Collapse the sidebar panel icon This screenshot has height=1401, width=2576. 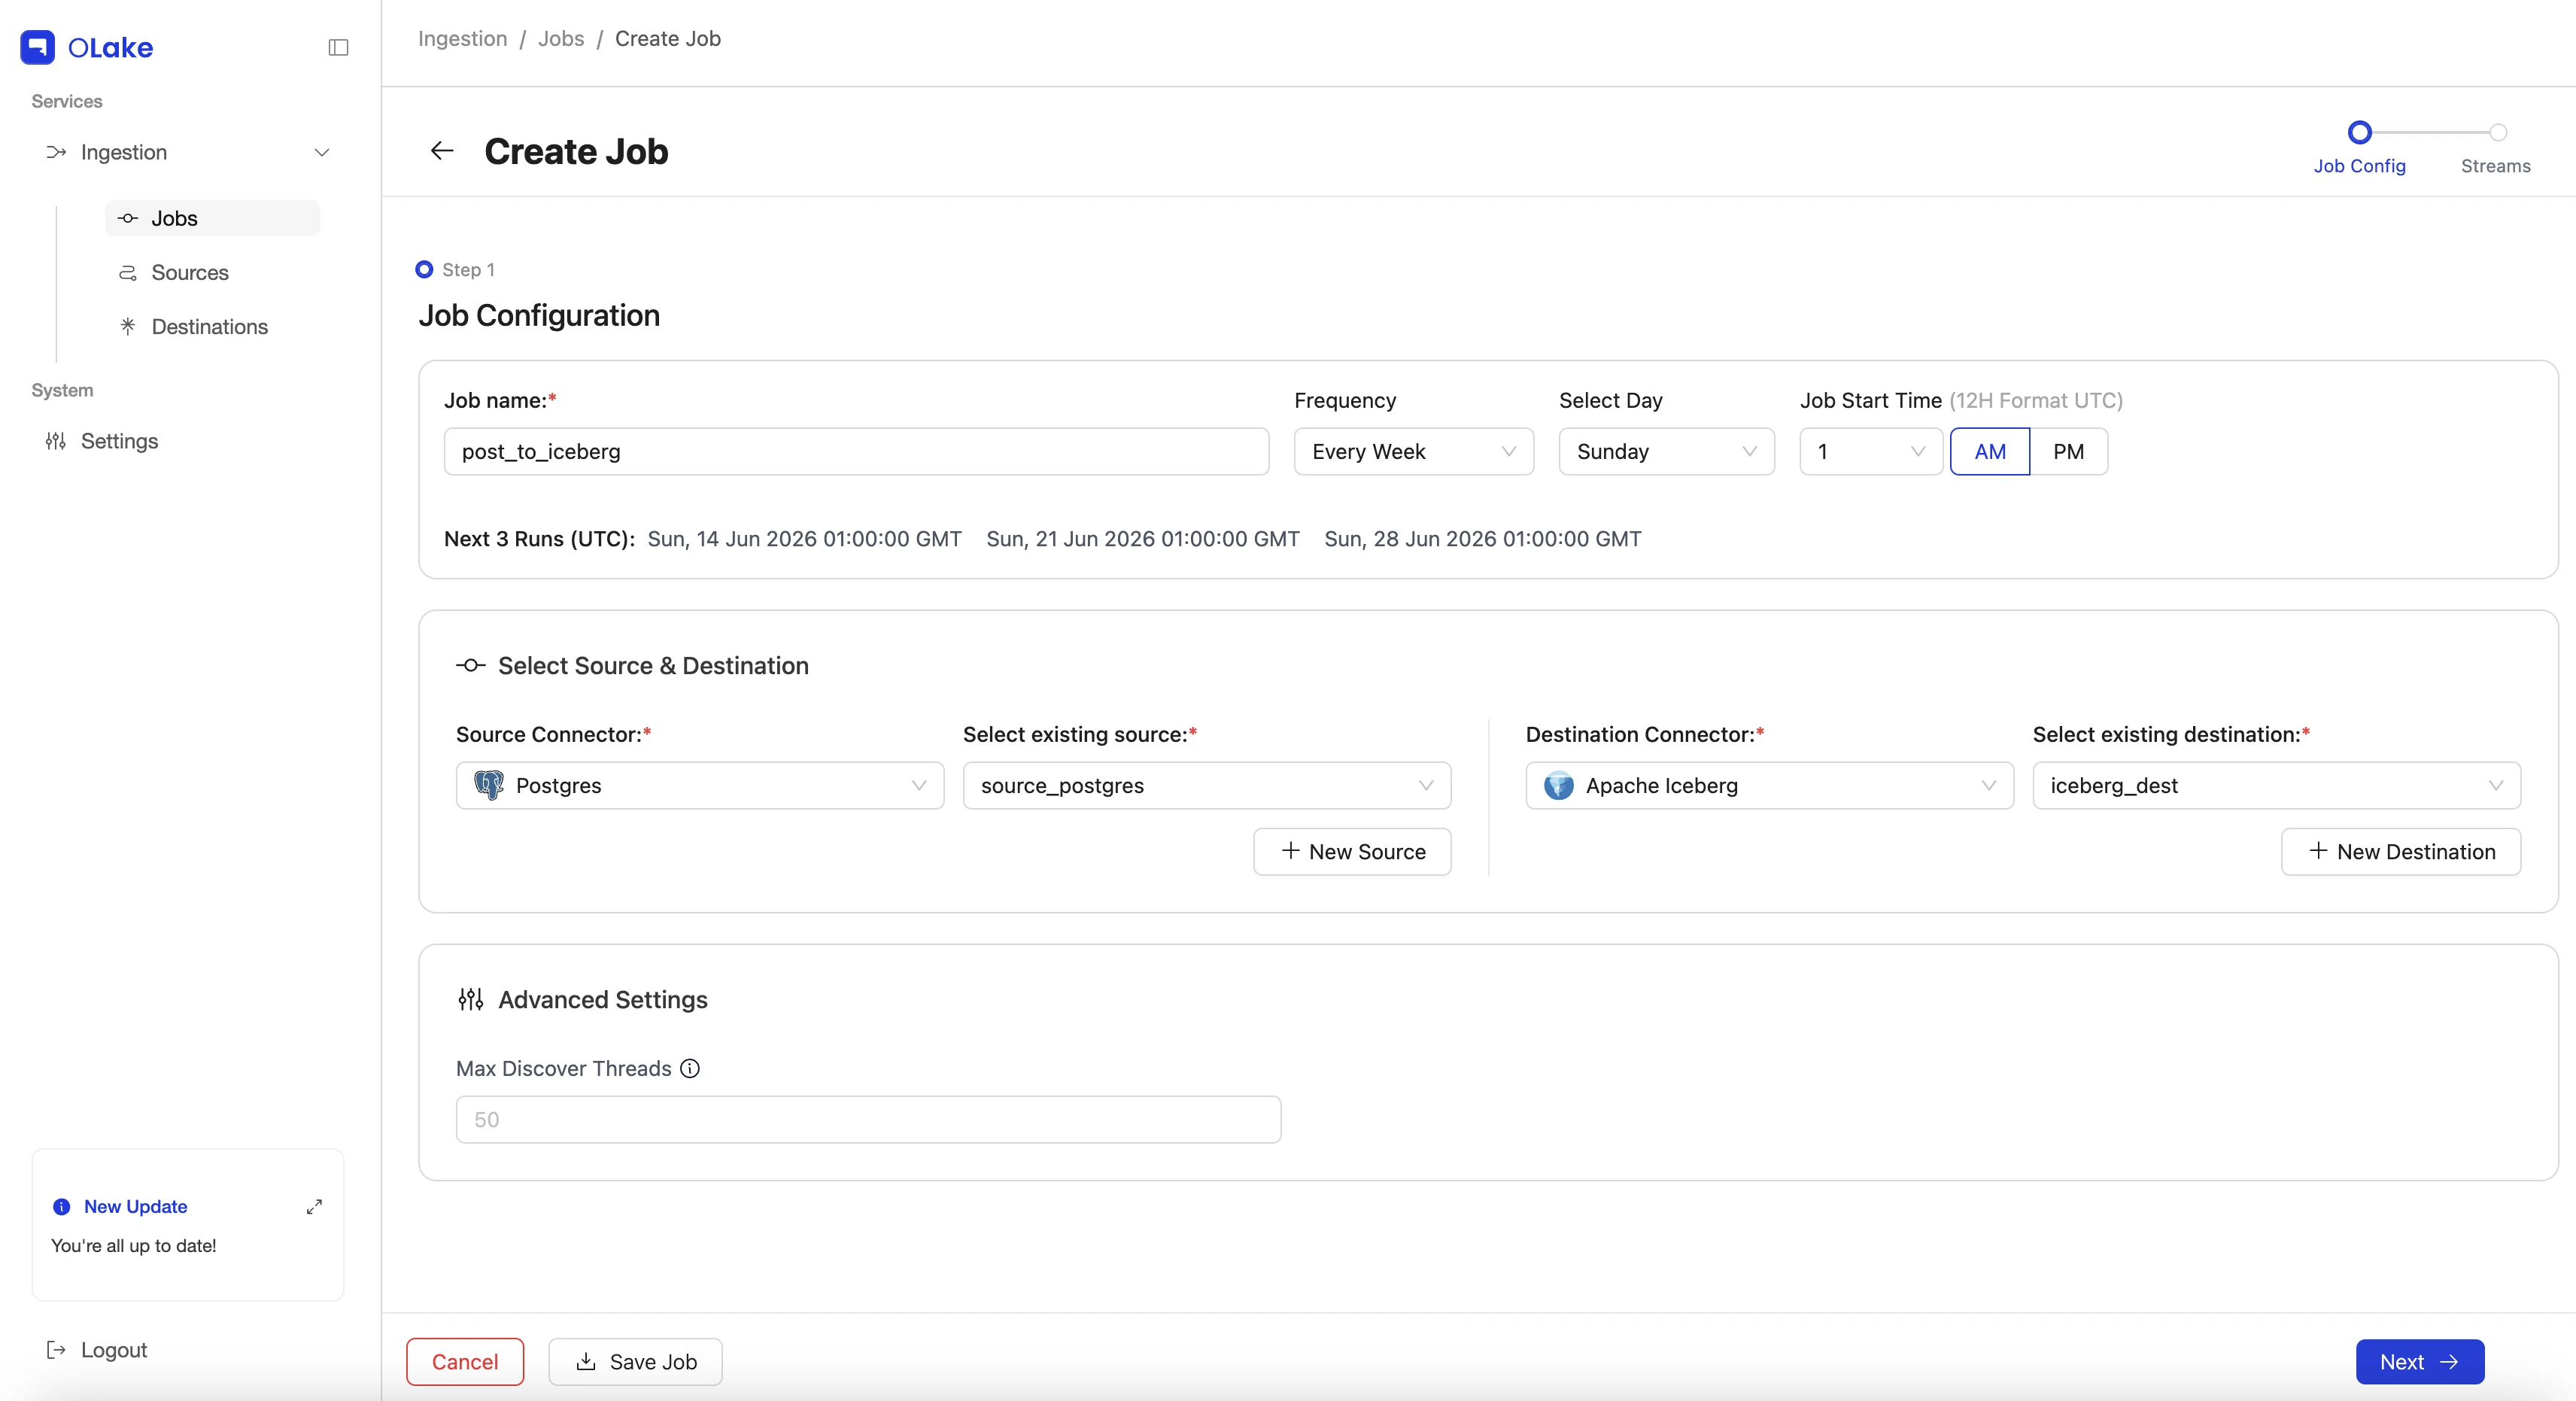pyautogui.click(x=338, y=47)
